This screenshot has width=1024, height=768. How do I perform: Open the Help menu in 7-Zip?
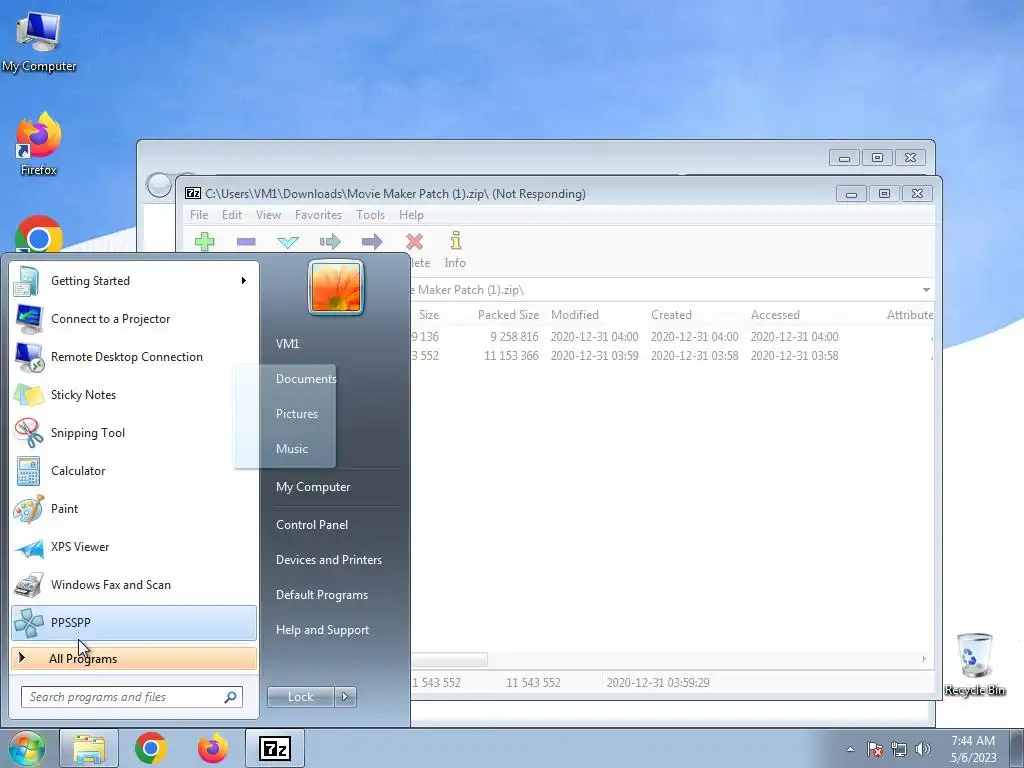pos(411,215)
